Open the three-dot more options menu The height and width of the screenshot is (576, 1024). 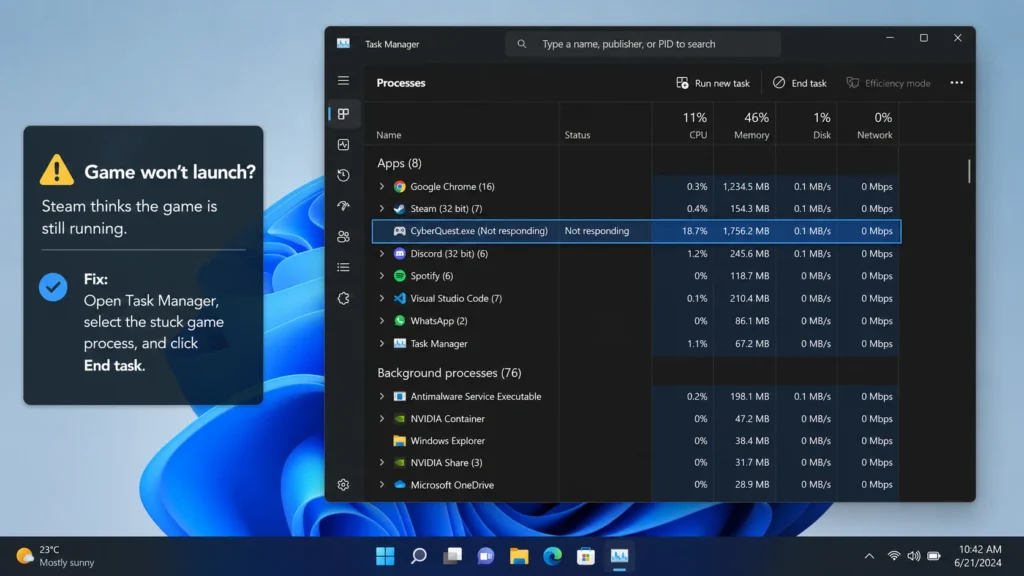pyautogui.click(x=957, y=83)
